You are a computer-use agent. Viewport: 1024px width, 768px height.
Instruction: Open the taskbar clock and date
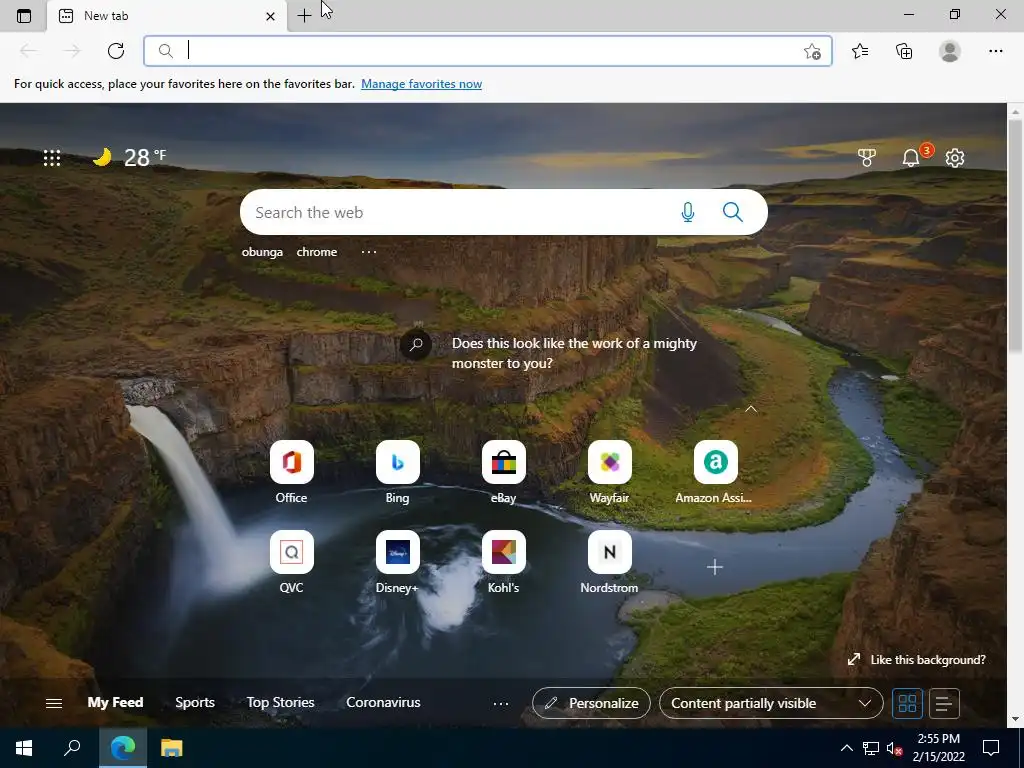point(938,748)
